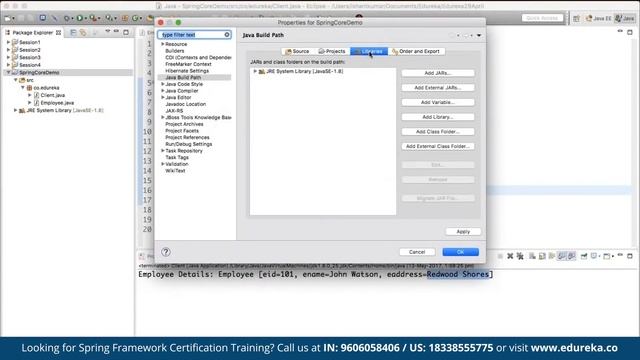Select FreeMarker Context property page
Image resolution: width=640 pixels, height=360 pixels.
click(188, 64)
